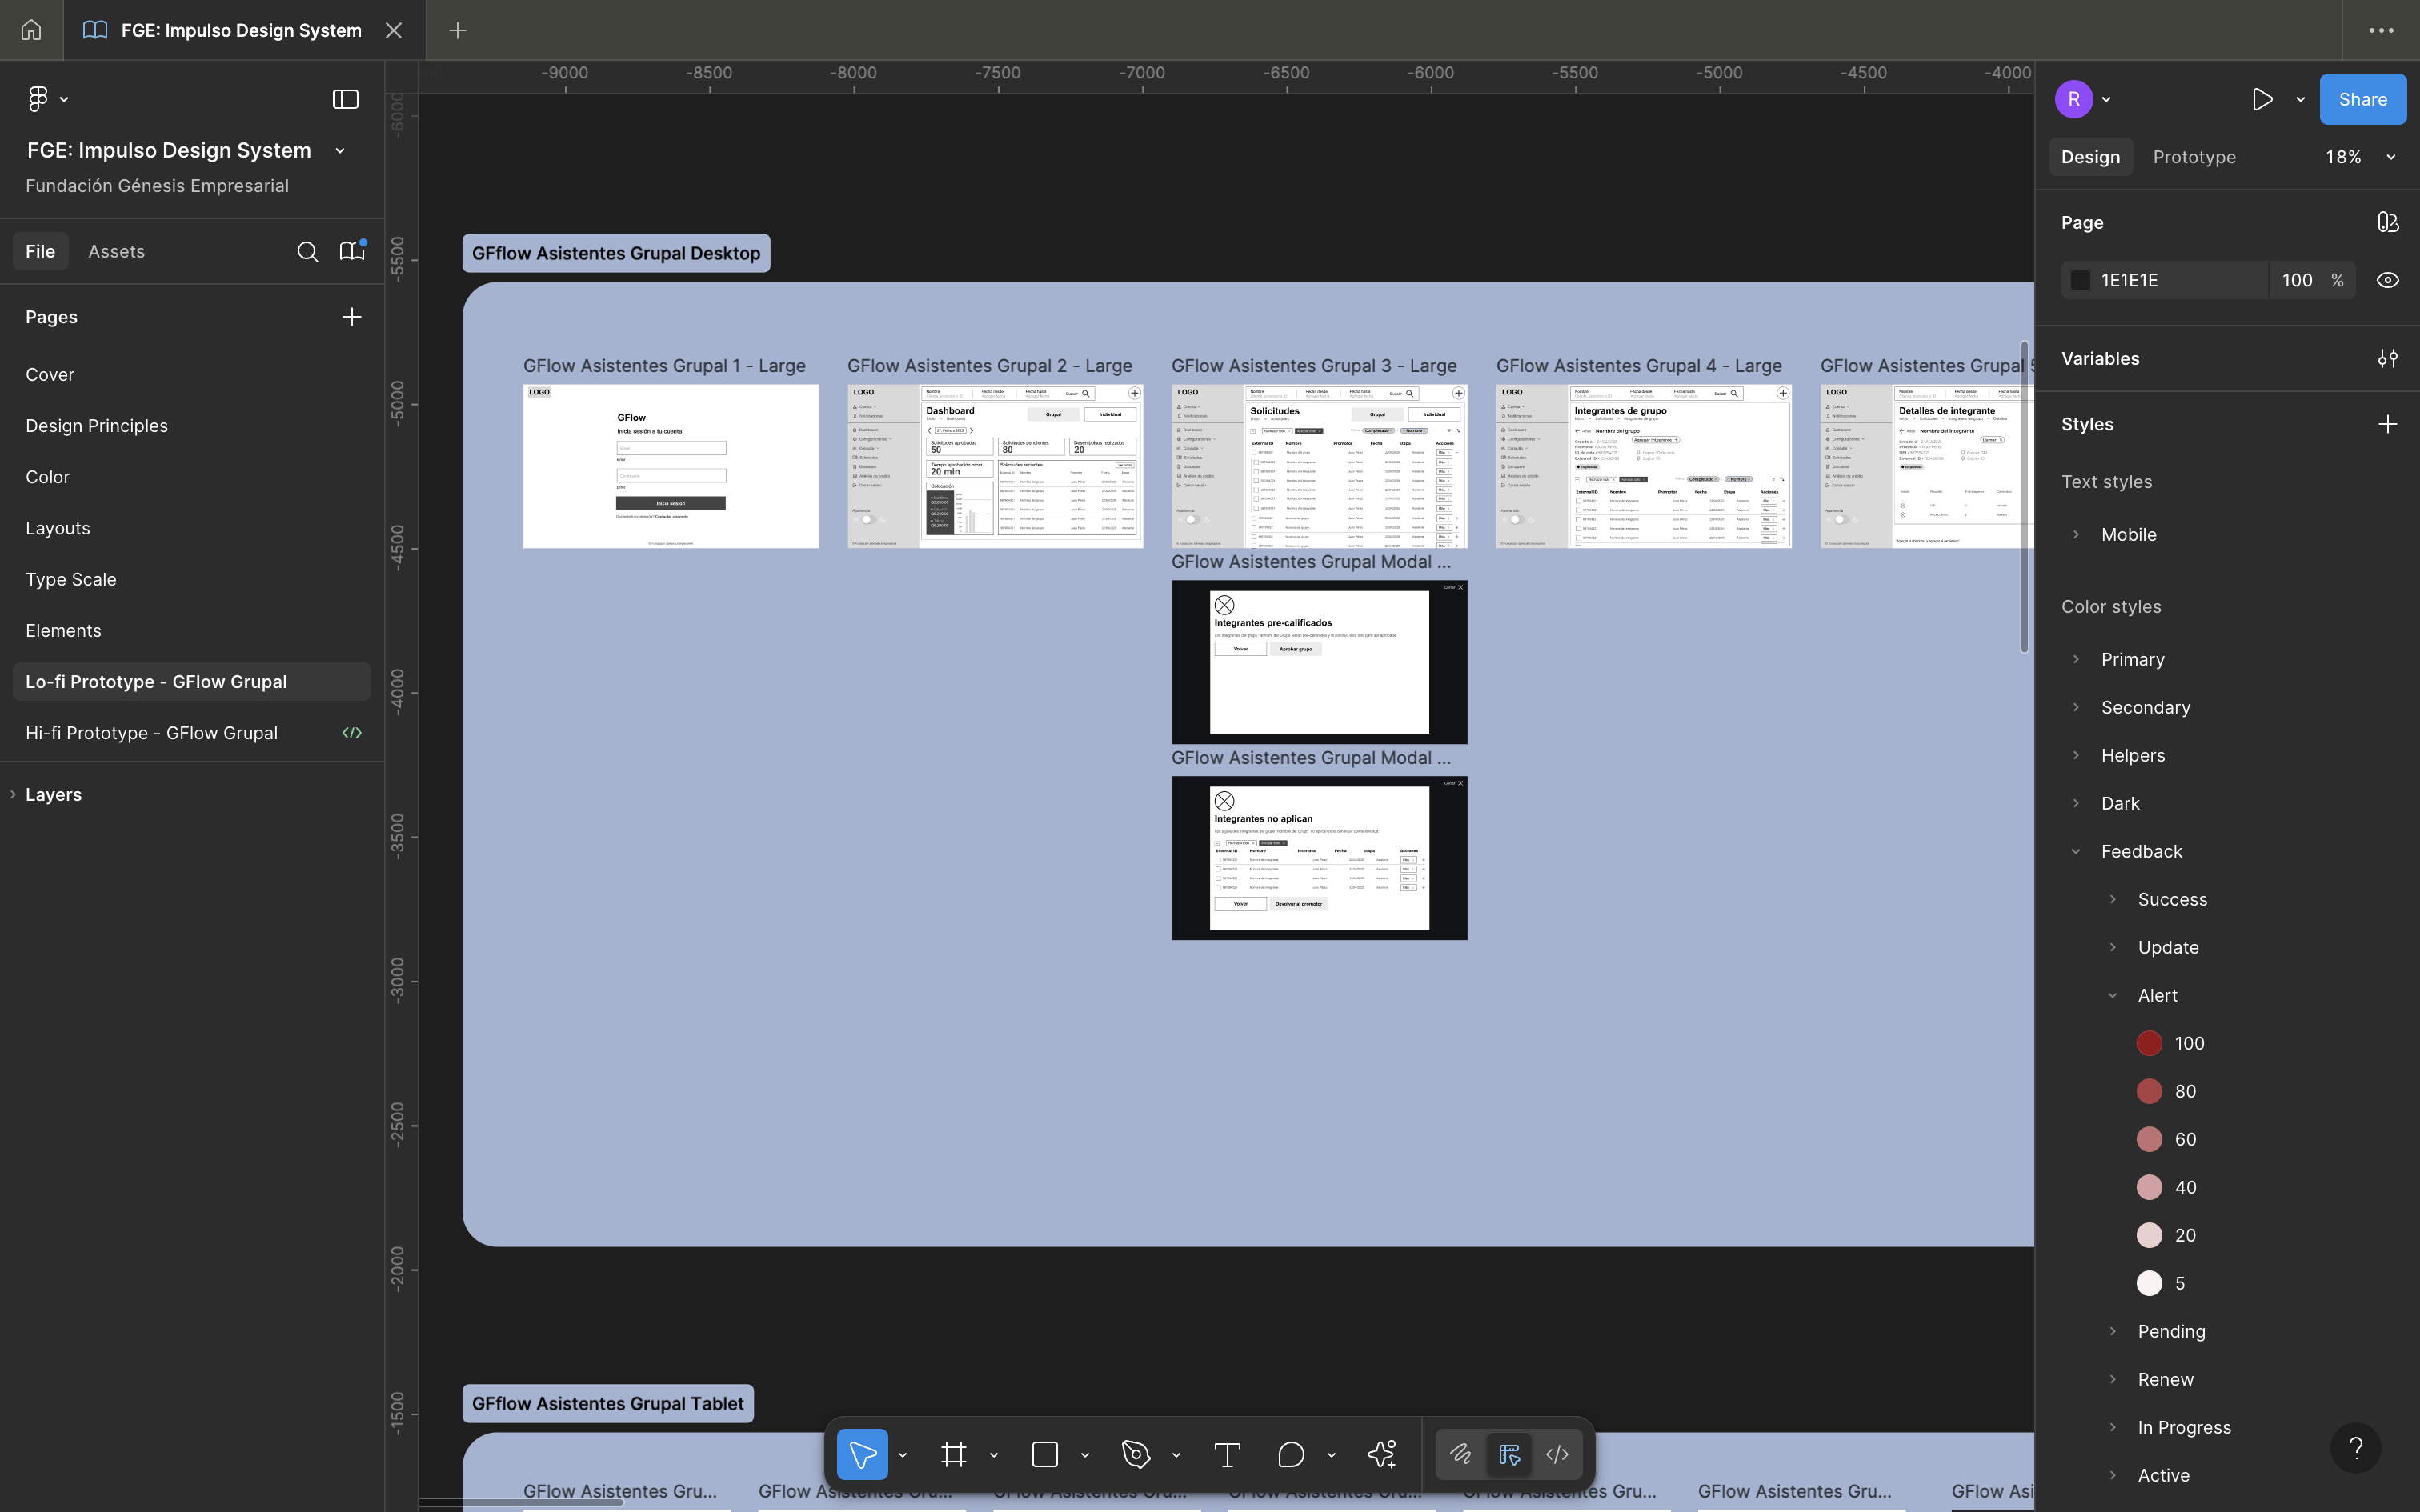
Task: Expand the Success color group
Action: click(2113, 899)
